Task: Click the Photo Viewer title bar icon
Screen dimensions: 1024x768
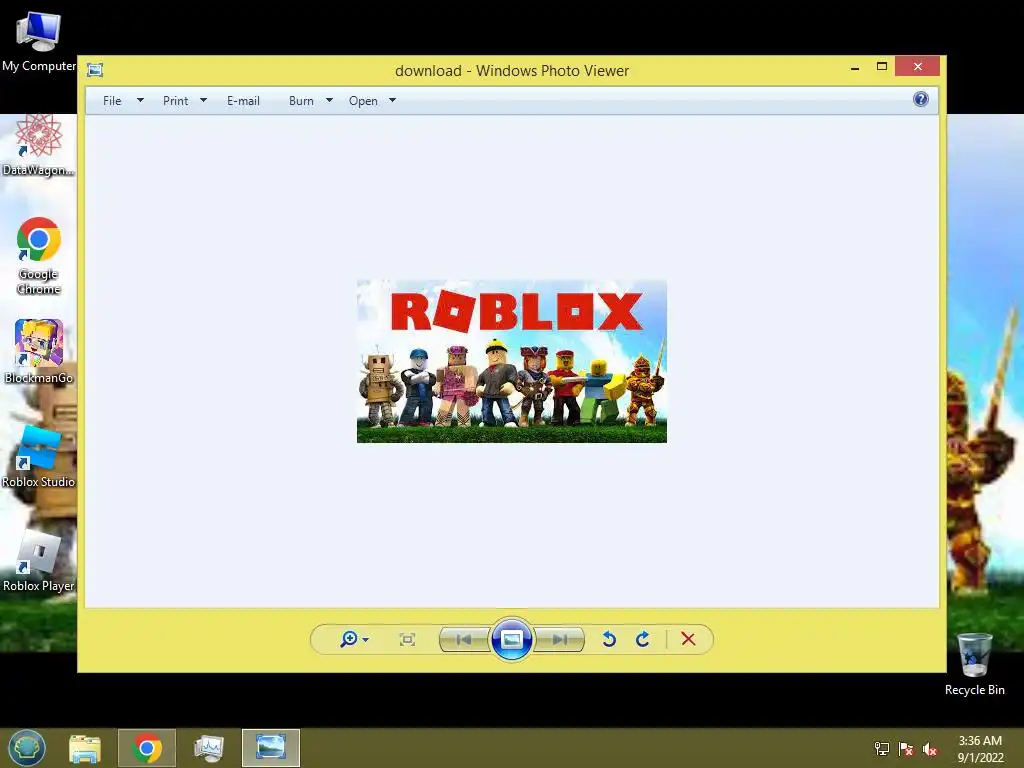Action: (95, 70)
